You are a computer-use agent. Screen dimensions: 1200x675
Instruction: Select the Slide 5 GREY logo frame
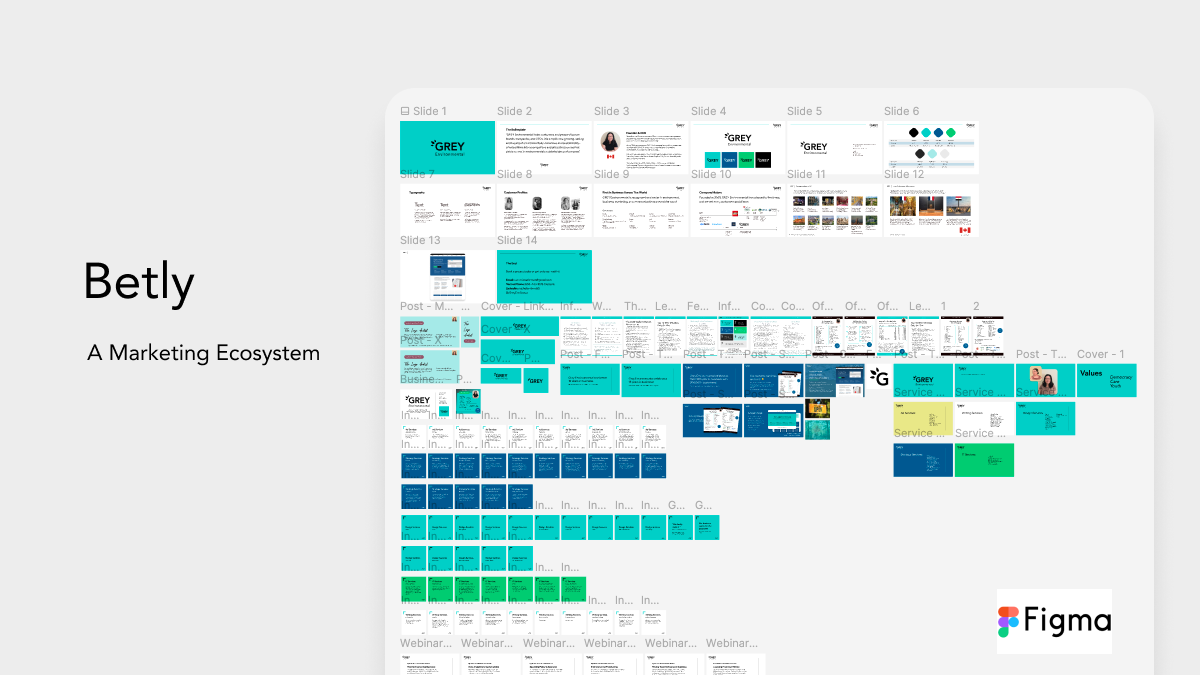[x=834, y=147]
